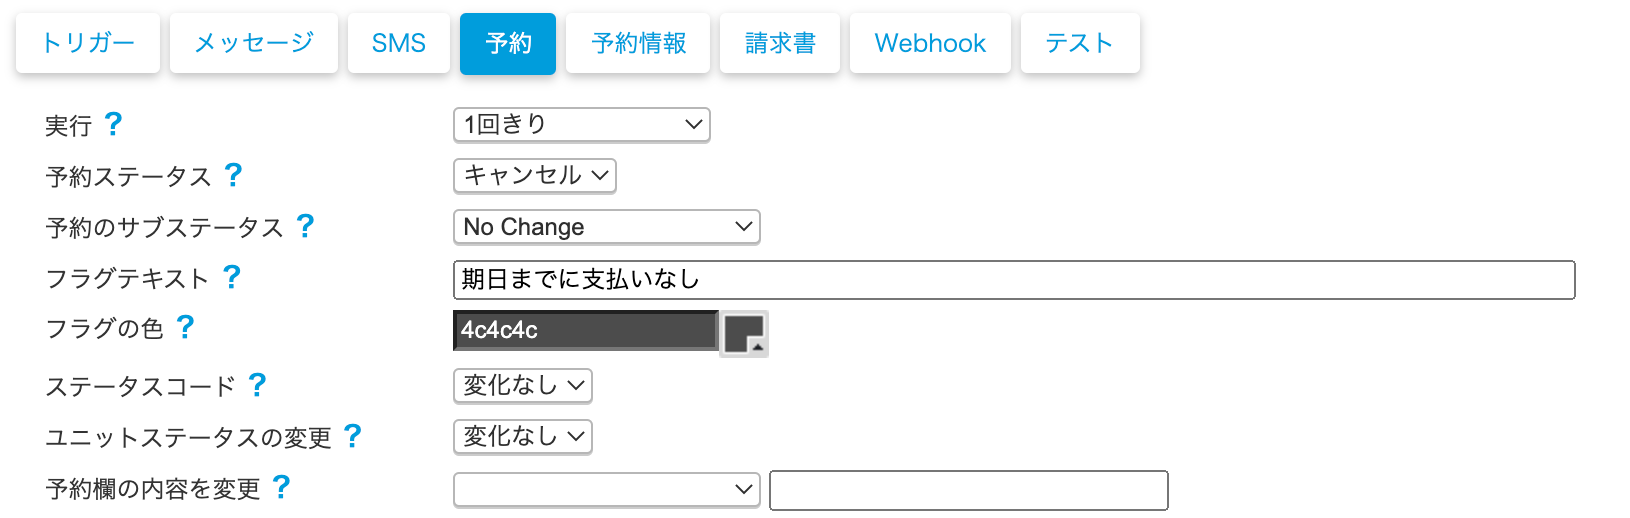Viewport: 1630px width, 518px height.
Task: Click help icon beside 予約欄の内容を変更
Action: (282, 487)
